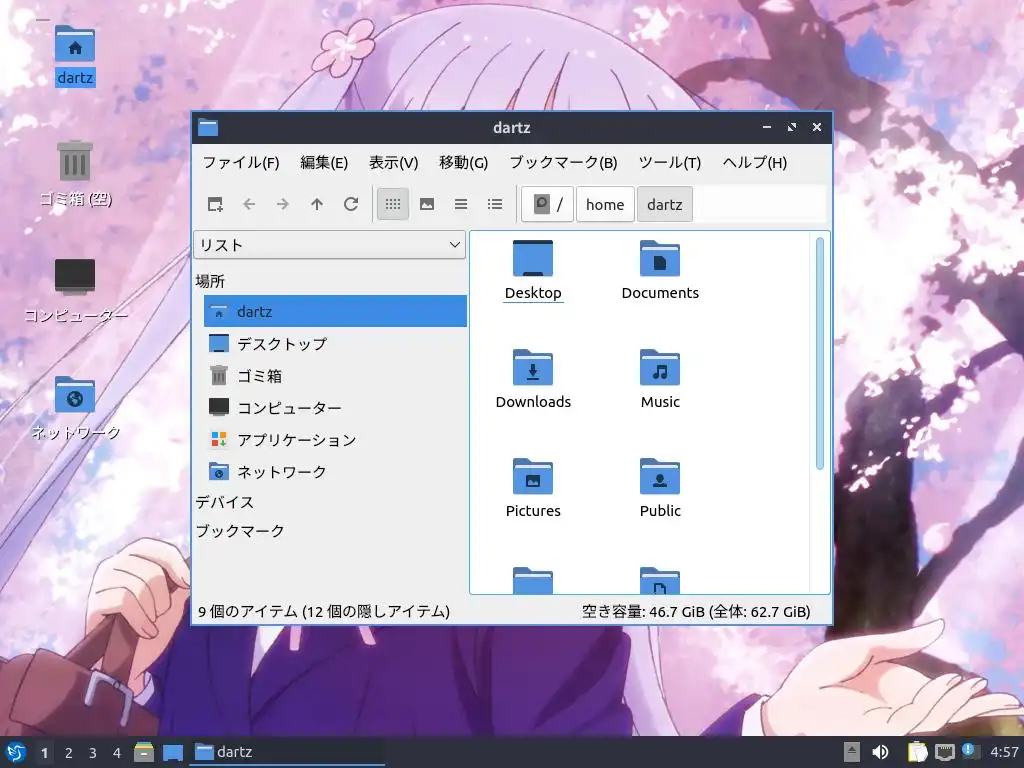Expand the リスト side pane dropdown
The image size is (1024, 768).
(x=329, y=245)
